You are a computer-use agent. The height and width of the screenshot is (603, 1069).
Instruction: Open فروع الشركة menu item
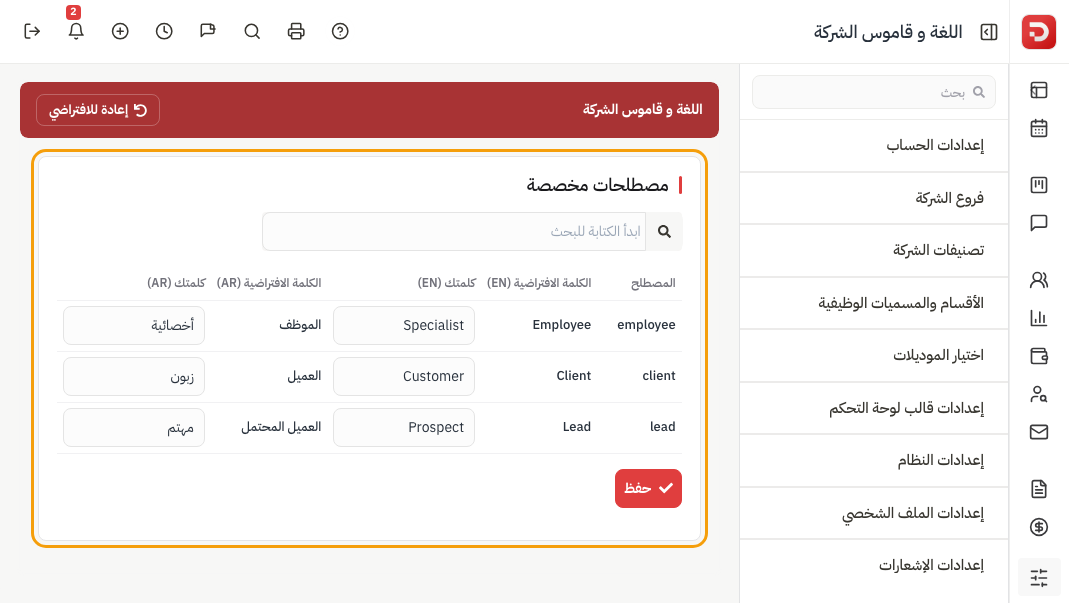(x=873, y=198)
